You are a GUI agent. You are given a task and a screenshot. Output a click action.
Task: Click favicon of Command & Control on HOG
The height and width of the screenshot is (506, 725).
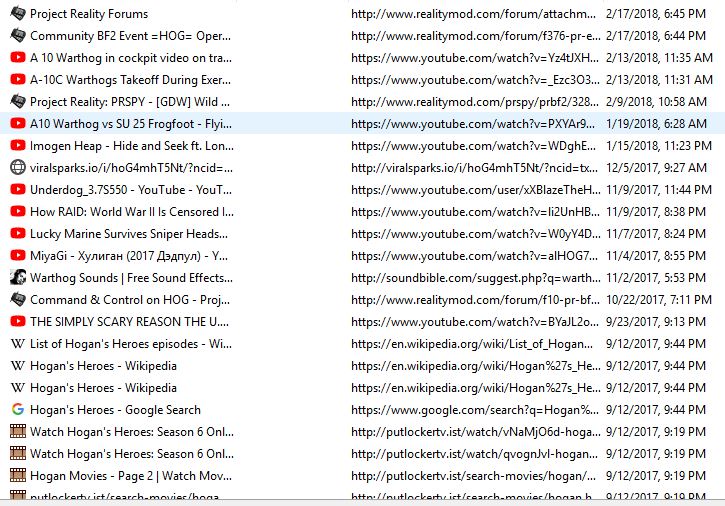point(17,300)
